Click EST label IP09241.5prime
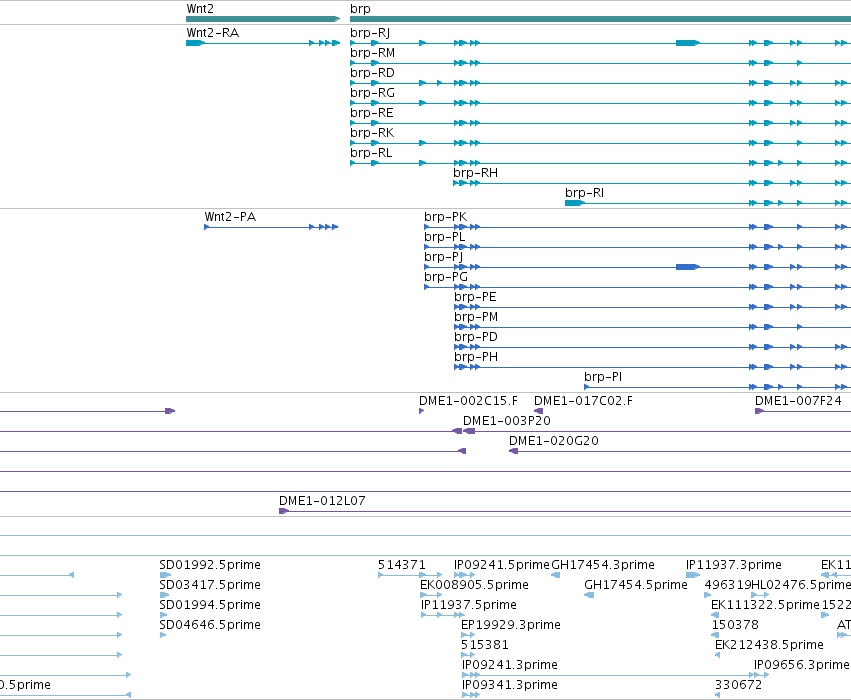 click(x=502, y=565)
